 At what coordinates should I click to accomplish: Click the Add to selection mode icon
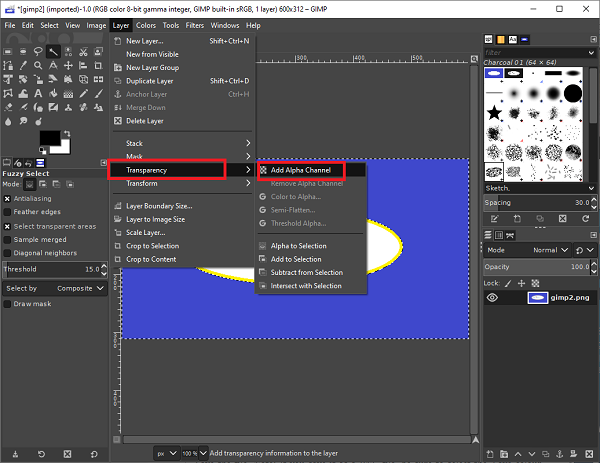(x=43, y=184)
